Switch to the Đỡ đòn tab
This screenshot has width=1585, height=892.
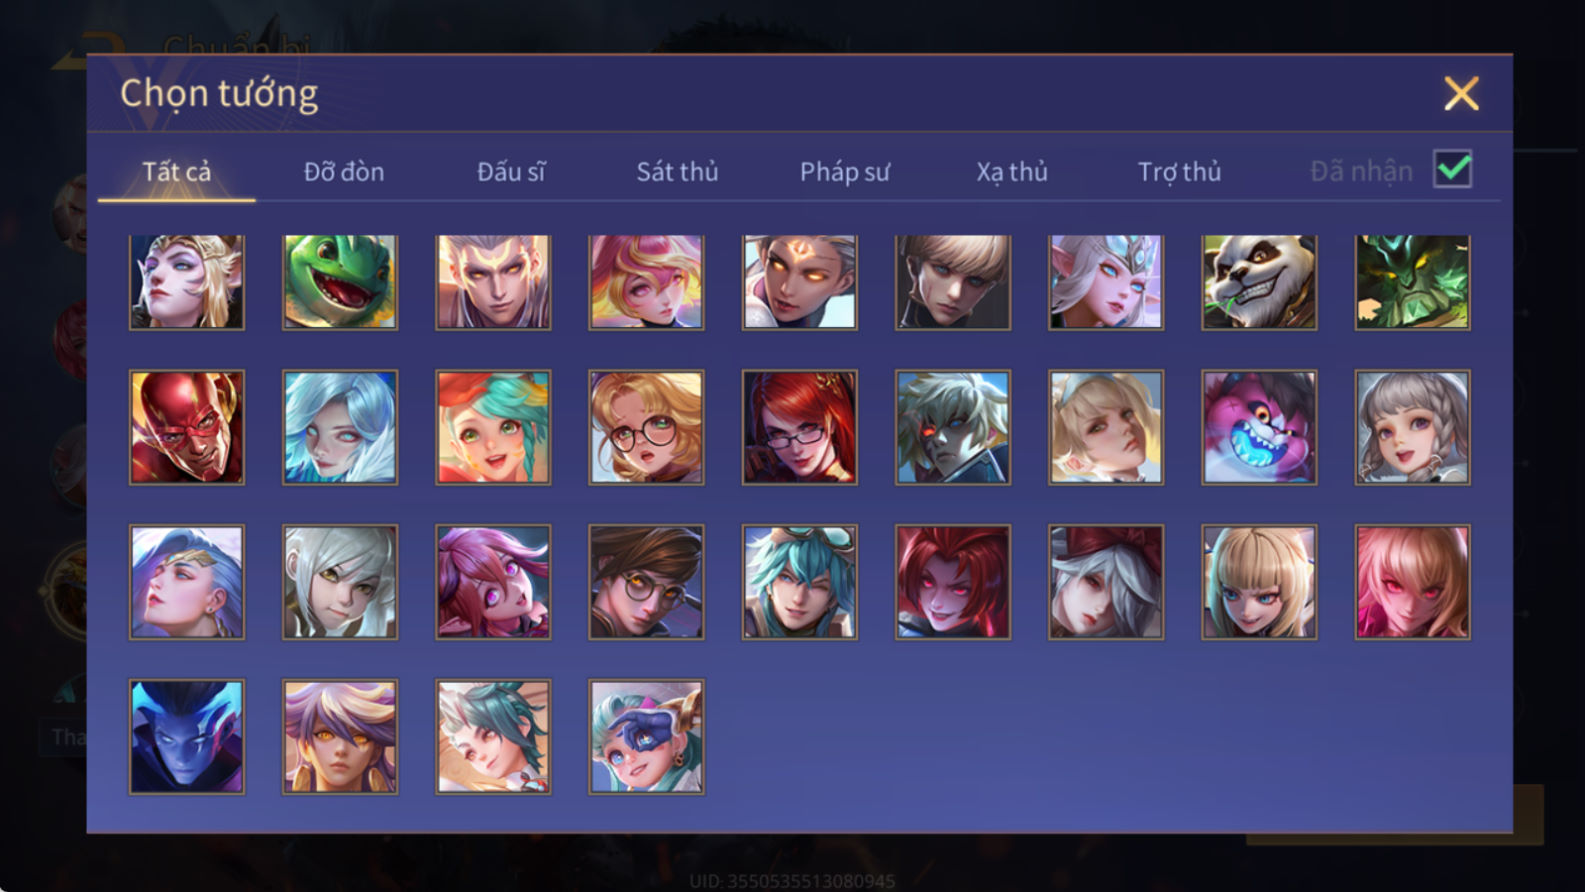click(344, 172)
